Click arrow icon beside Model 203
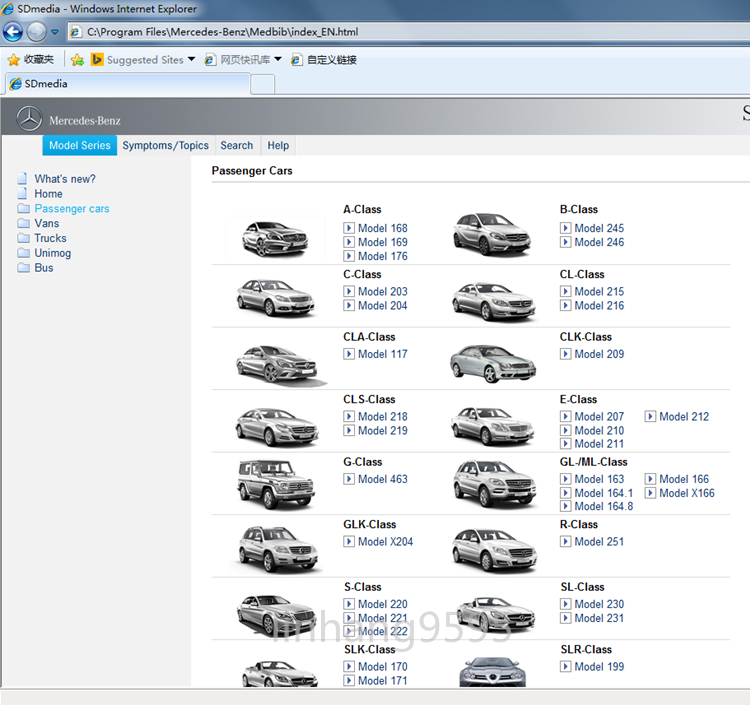Image resolution: width=750 pixels, height=705 pixels. pos(349,291)
